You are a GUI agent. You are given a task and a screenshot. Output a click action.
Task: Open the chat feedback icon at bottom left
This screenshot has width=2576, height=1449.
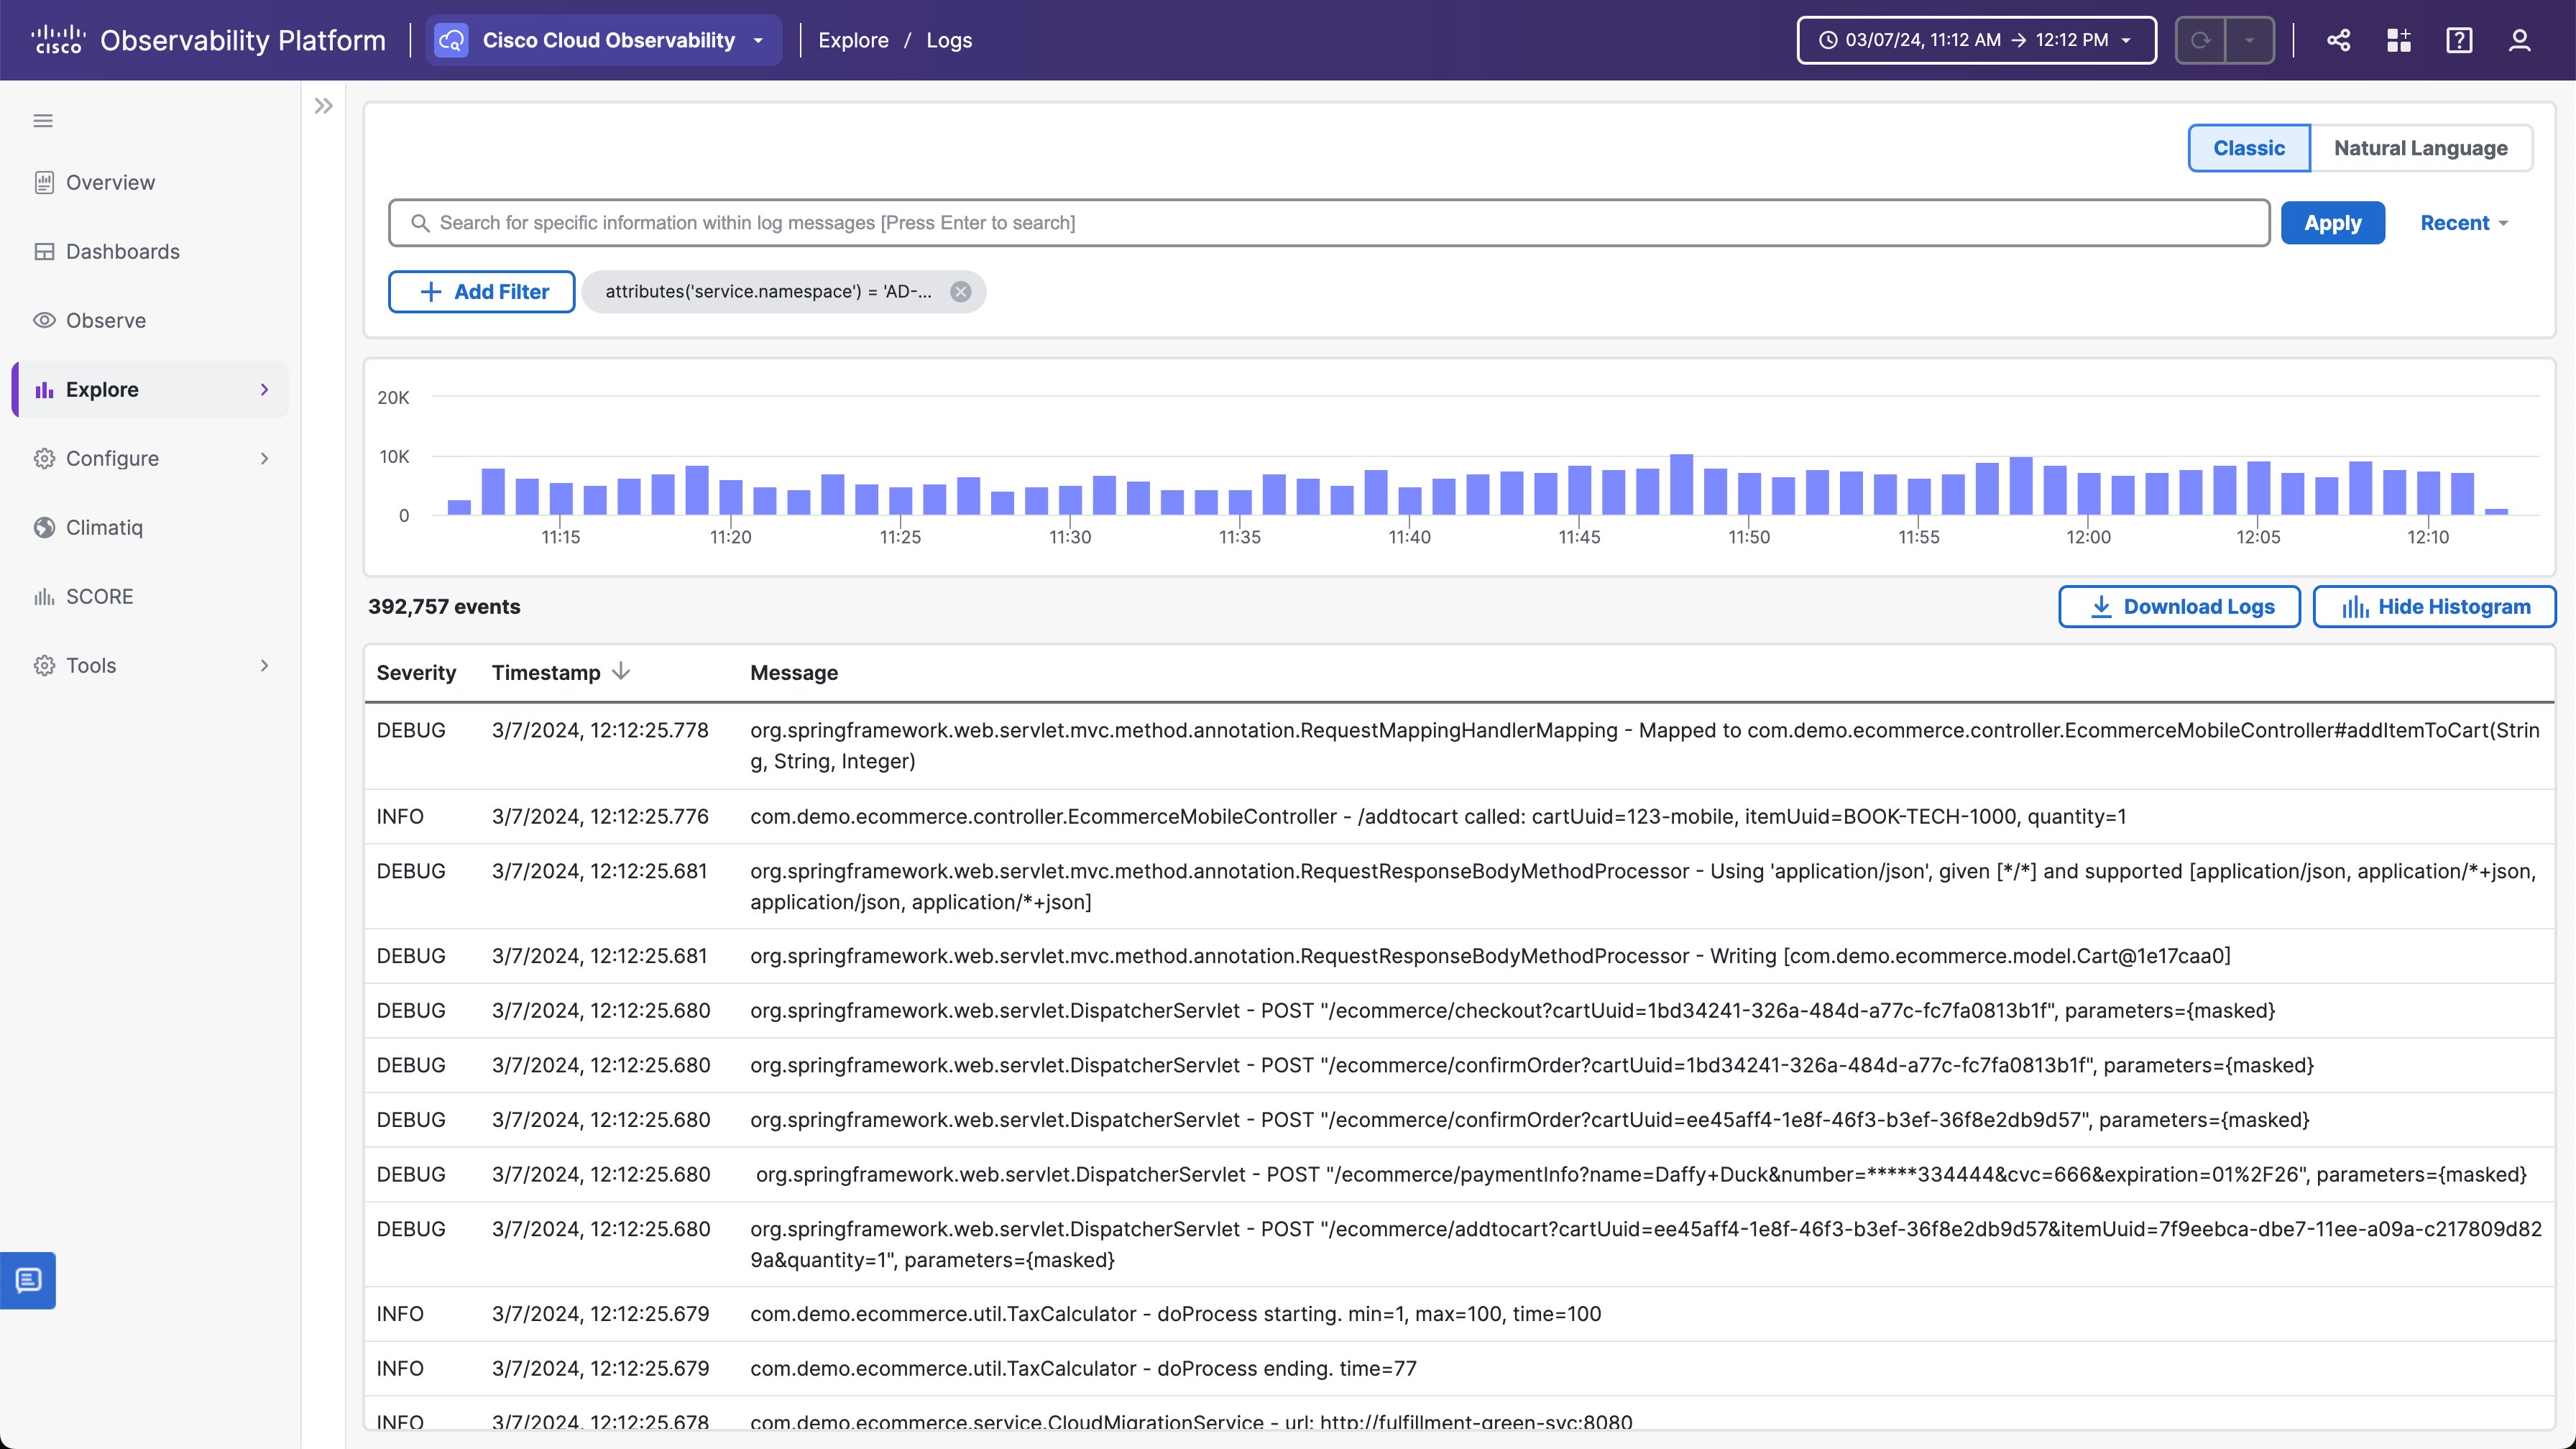coord(28,1280)
